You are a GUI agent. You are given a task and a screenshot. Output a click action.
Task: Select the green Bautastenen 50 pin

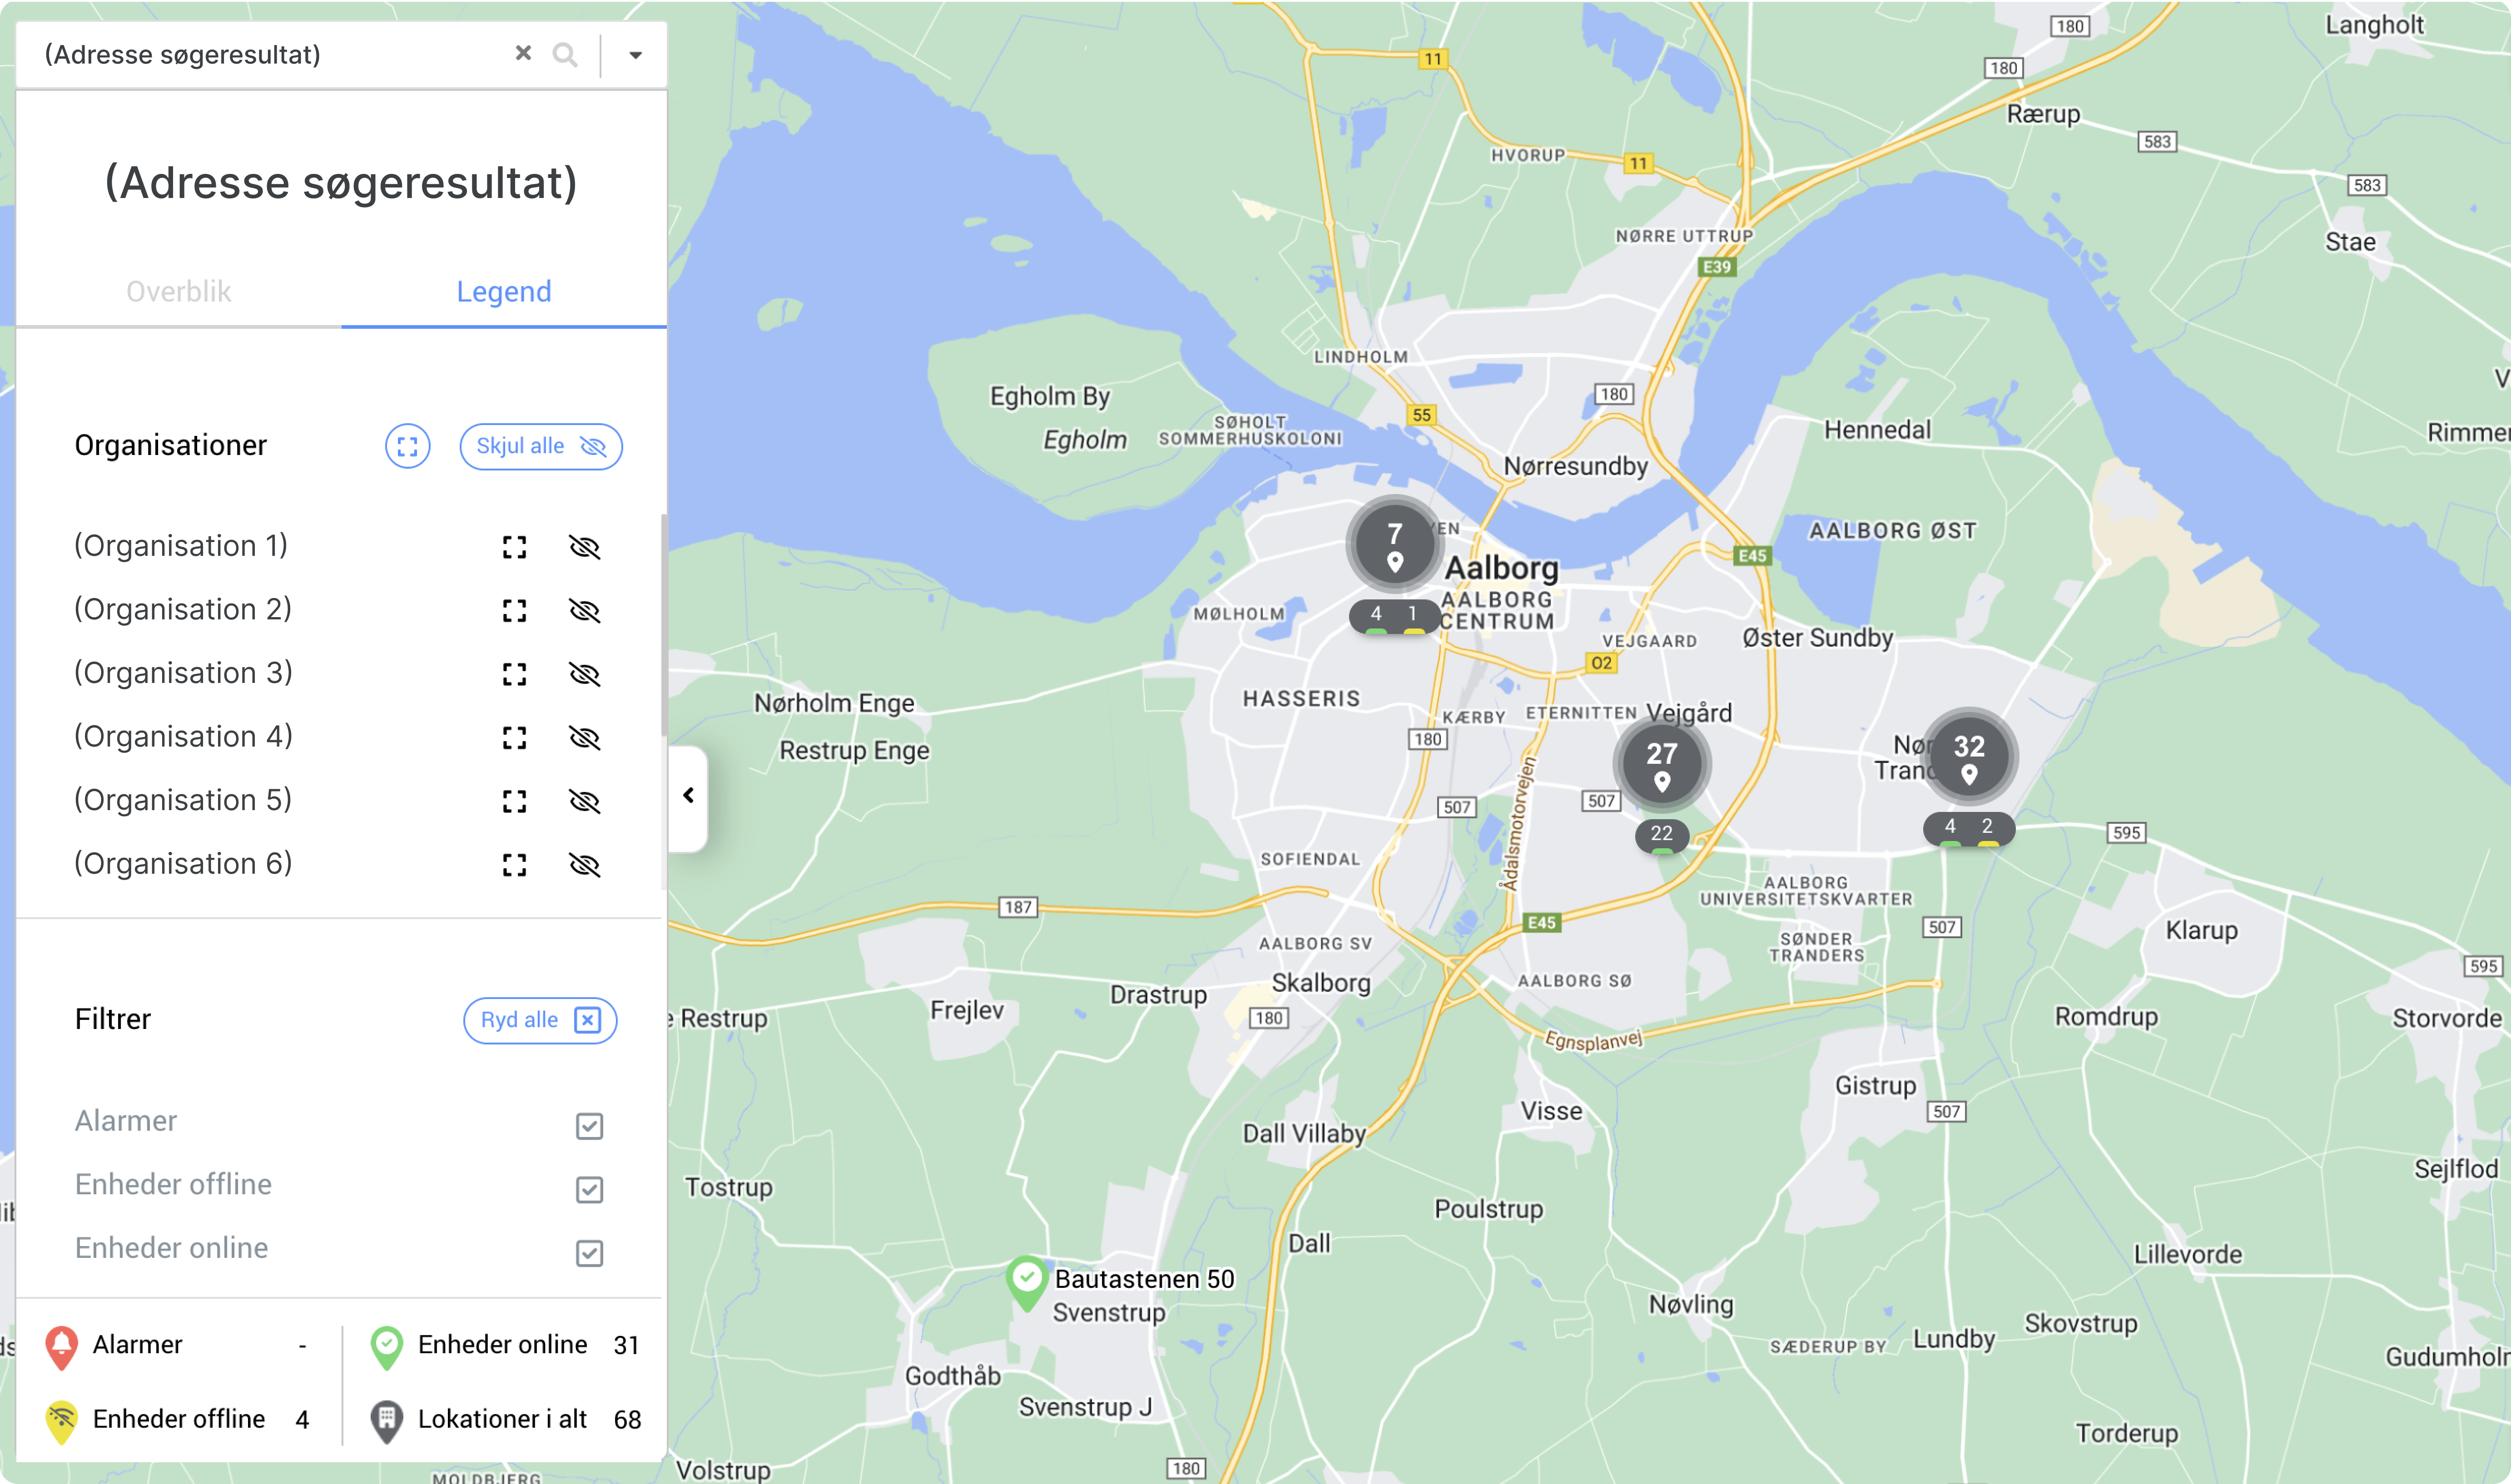pyautogui.click(x=1026, y=1281)
